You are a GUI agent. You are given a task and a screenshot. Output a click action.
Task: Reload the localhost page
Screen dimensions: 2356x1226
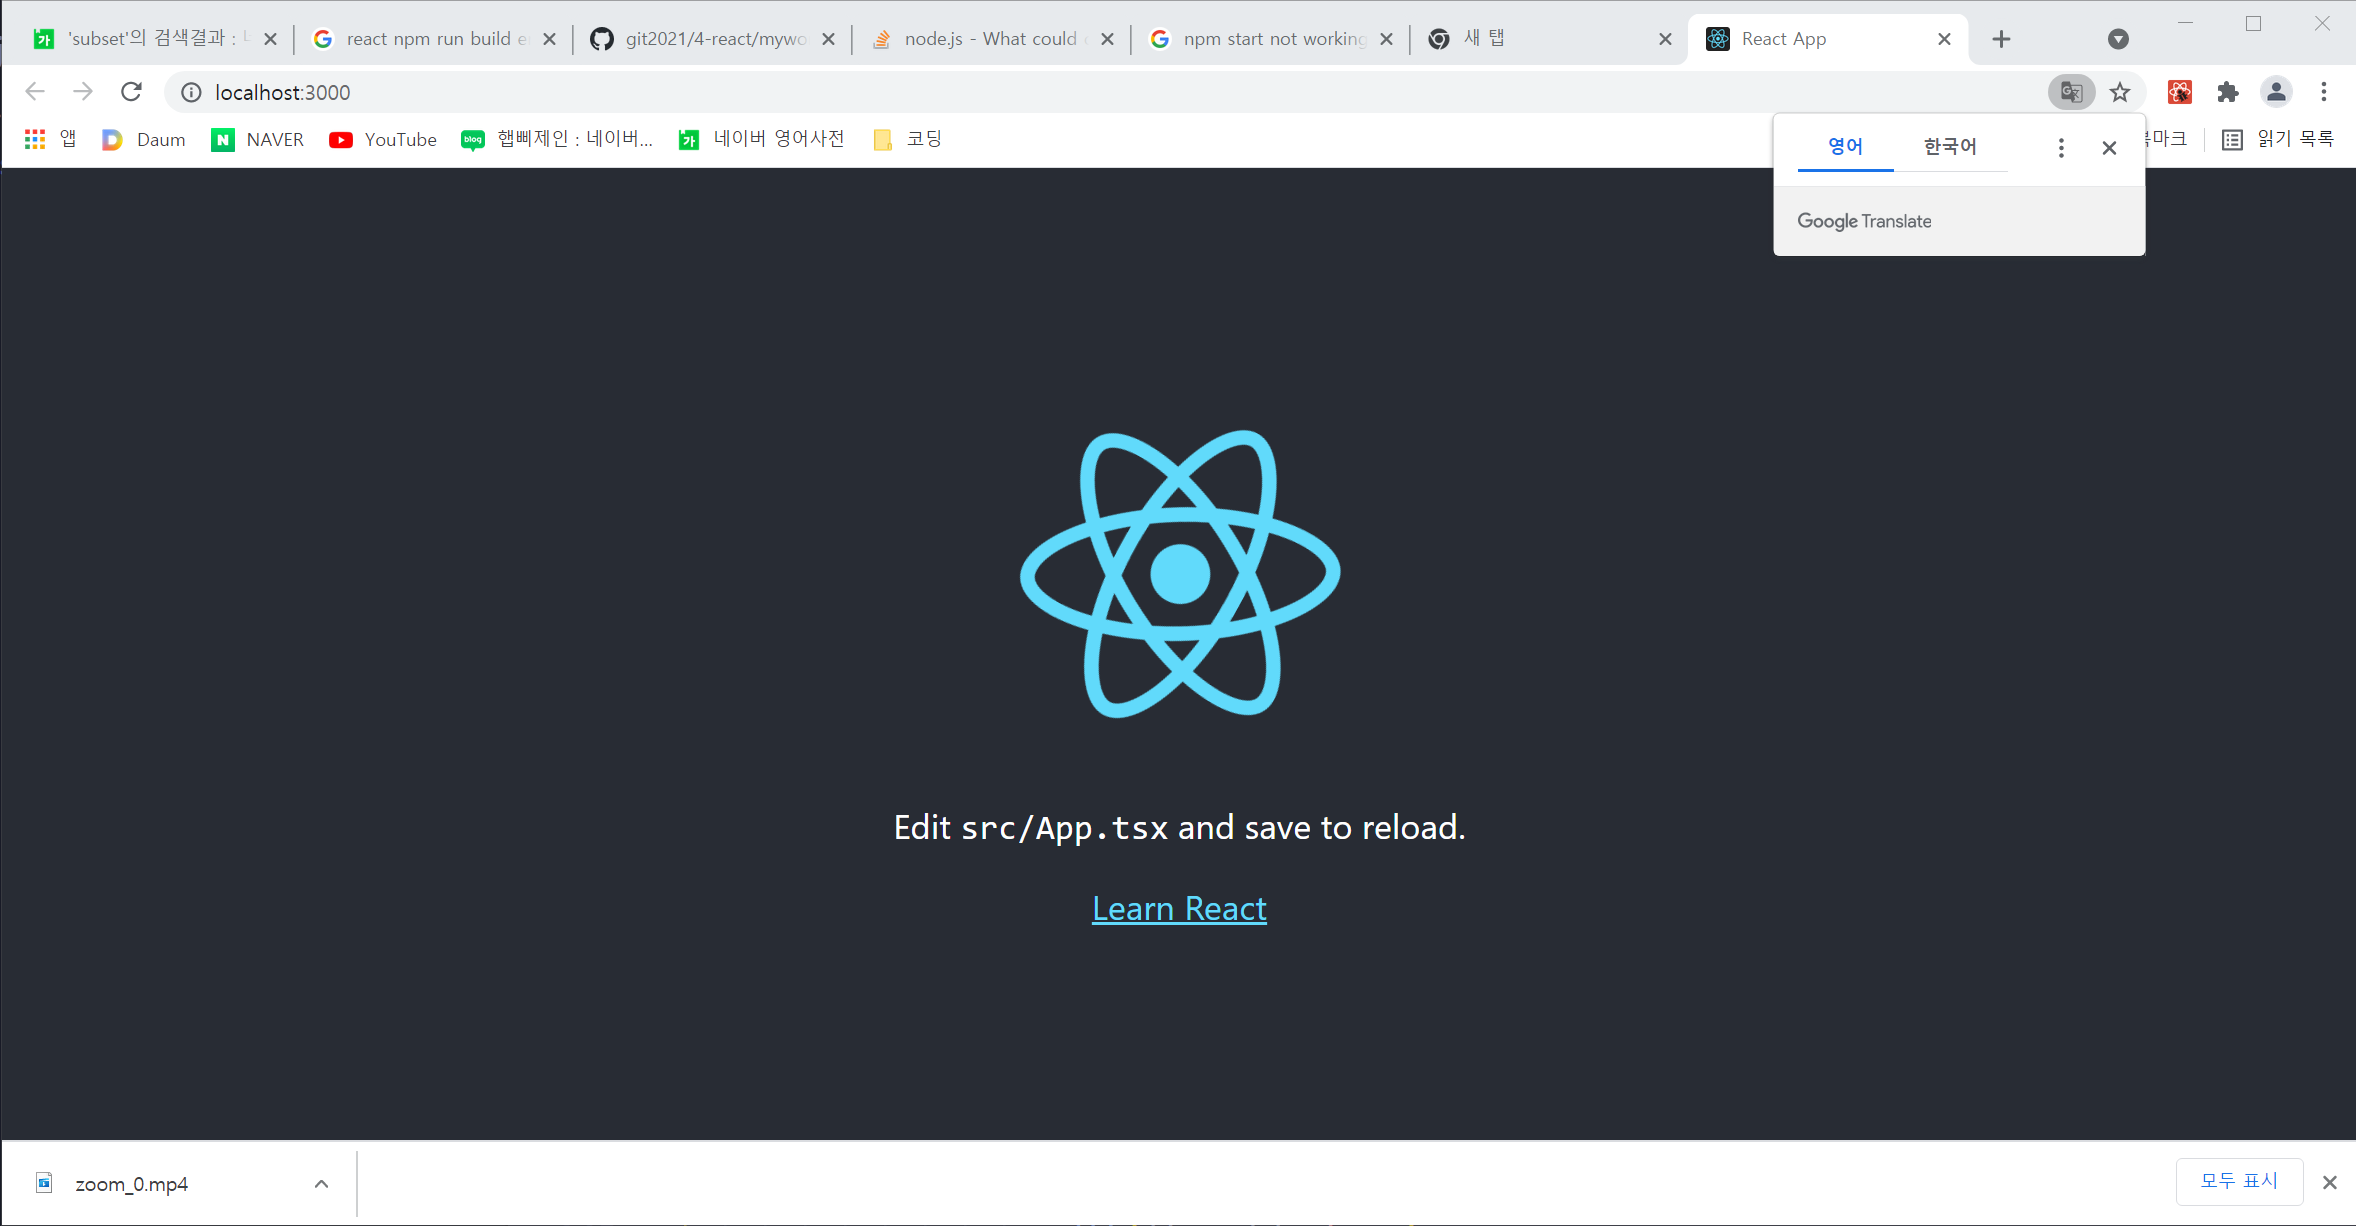pyautogui.click(x=131, y=92)
